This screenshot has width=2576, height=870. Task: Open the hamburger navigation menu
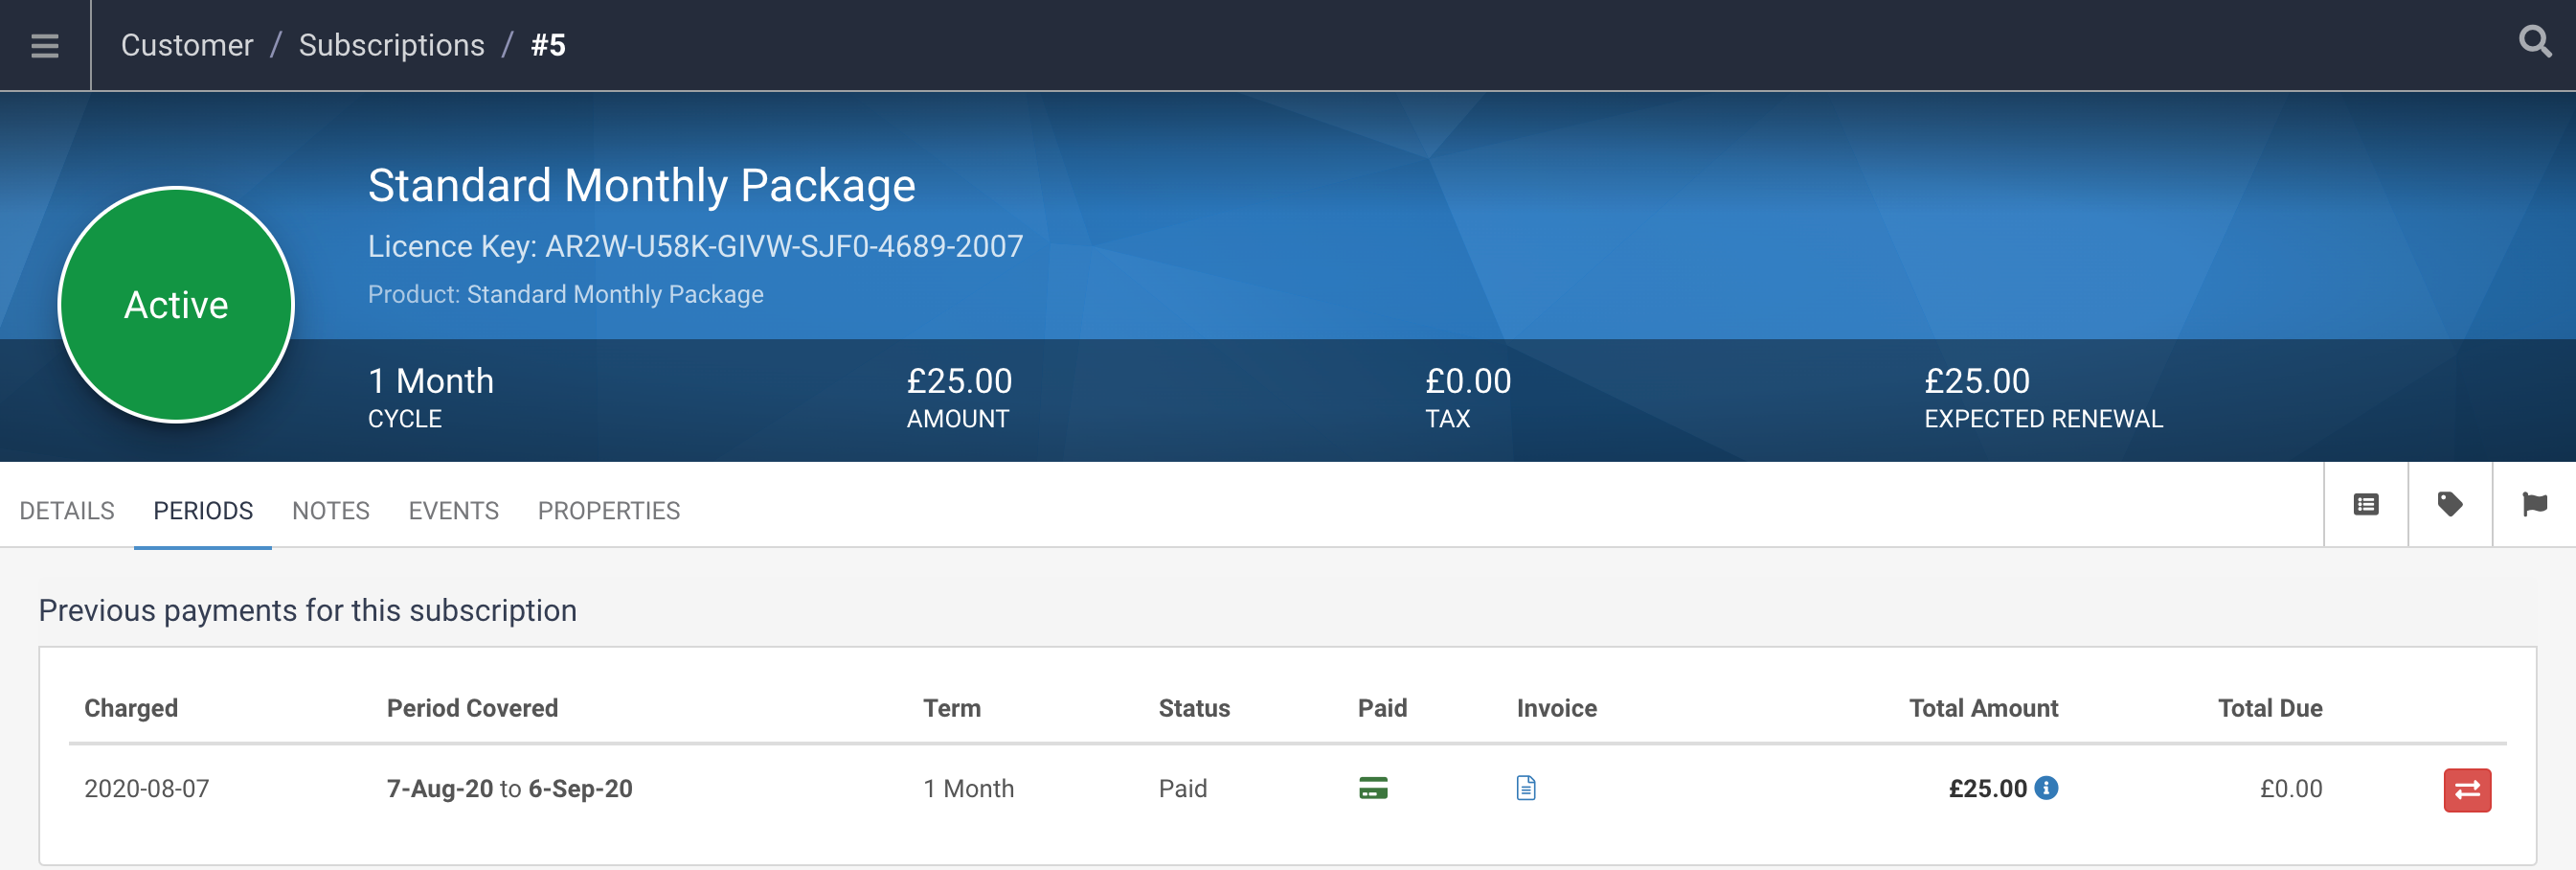45,45
